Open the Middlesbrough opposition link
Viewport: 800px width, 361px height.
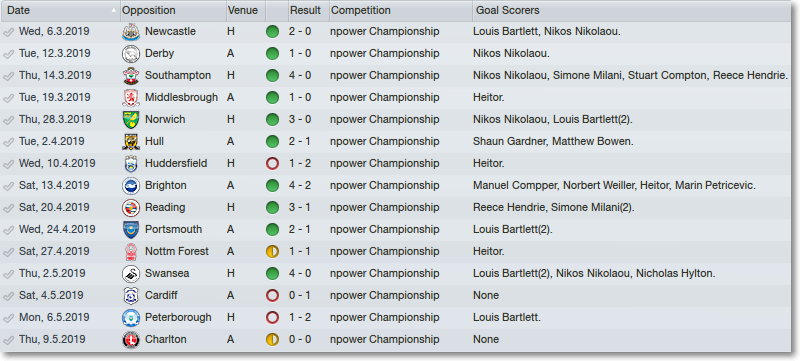coord(181,97)
